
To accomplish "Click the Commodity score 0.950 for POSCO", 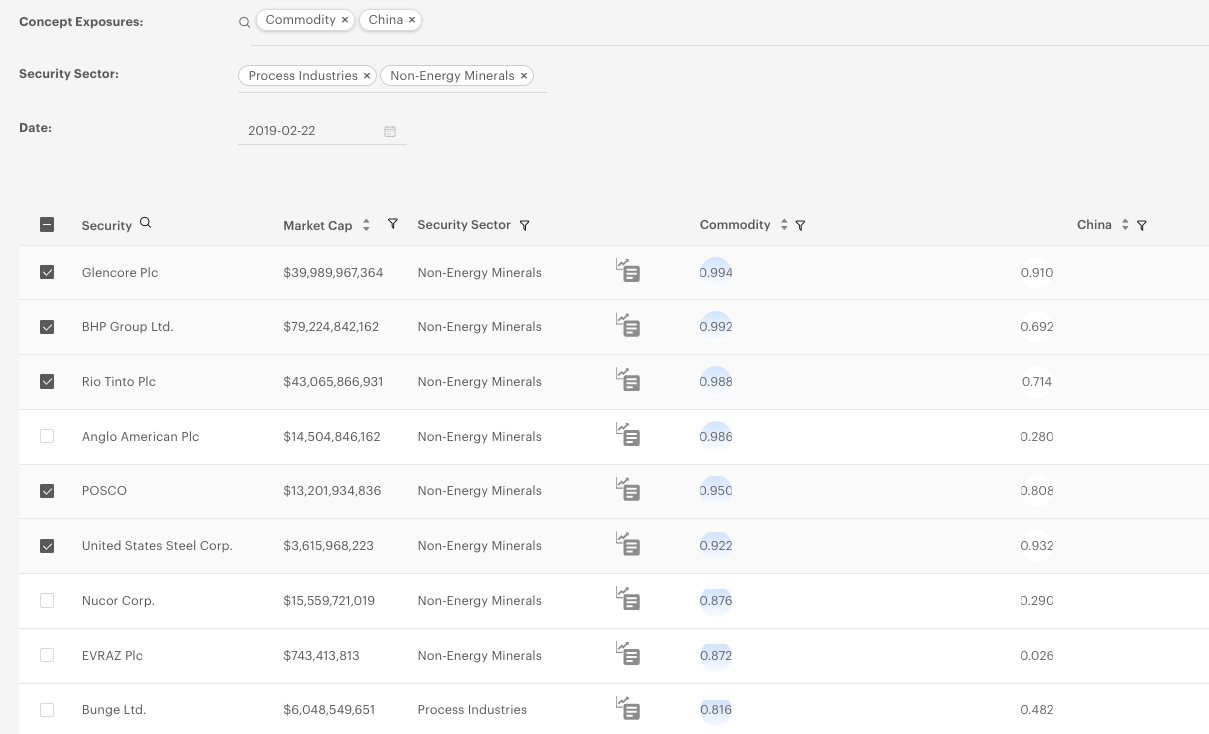I will click(716, 491).
